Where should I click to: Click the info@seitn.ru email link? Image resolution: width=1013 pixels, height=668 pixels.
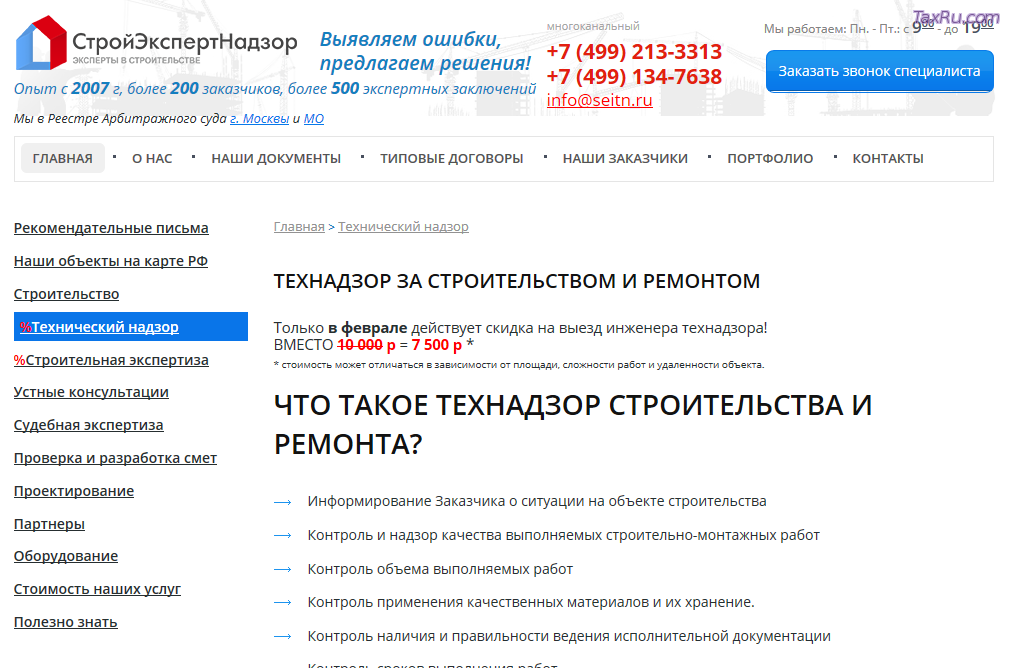pyautogui.click(x=599, y=100)
